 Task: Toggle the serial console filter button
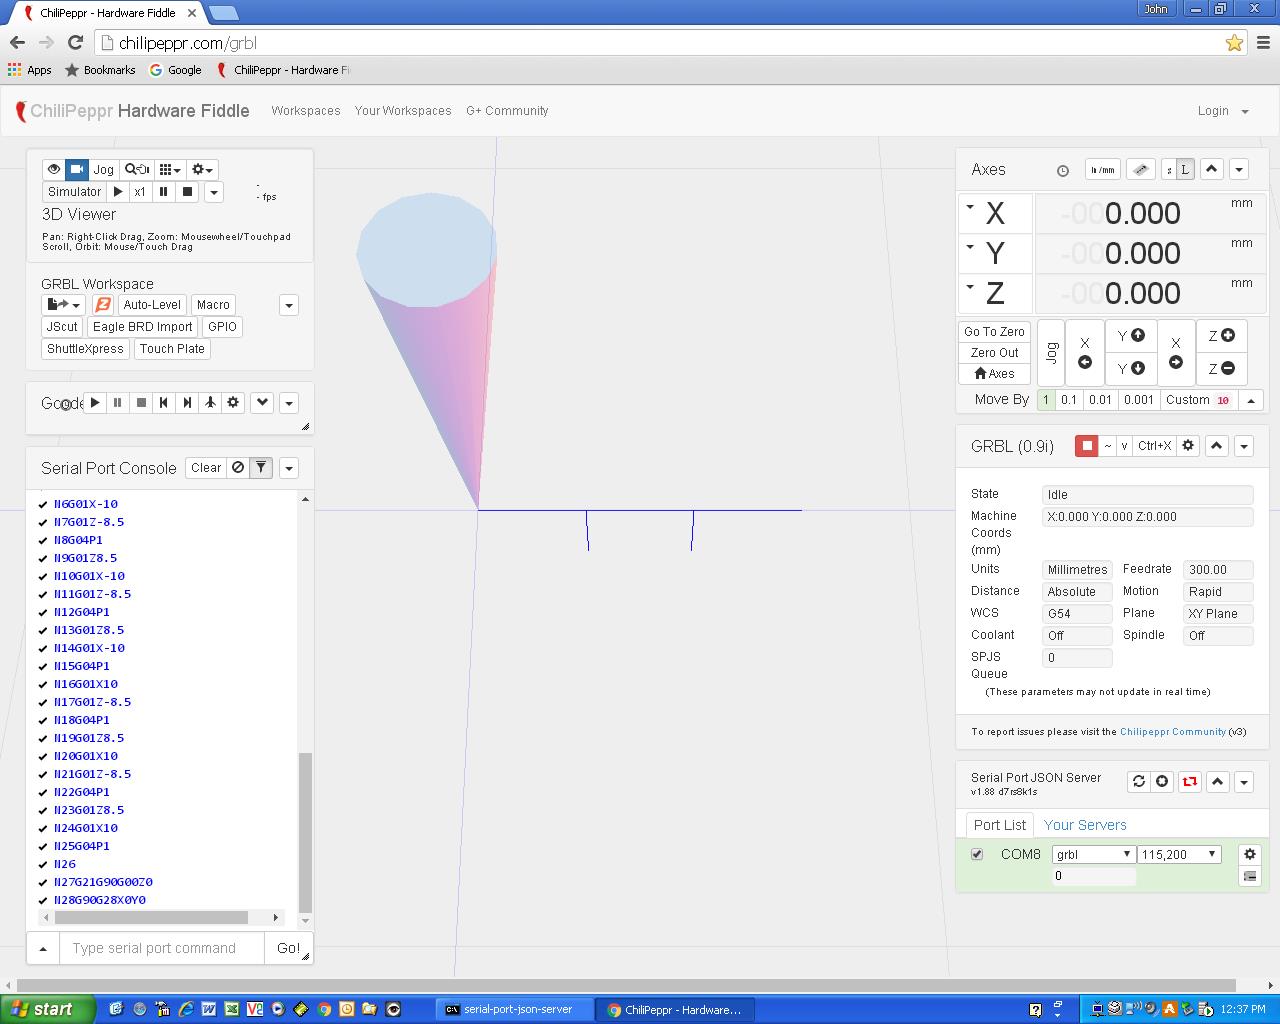260,468
